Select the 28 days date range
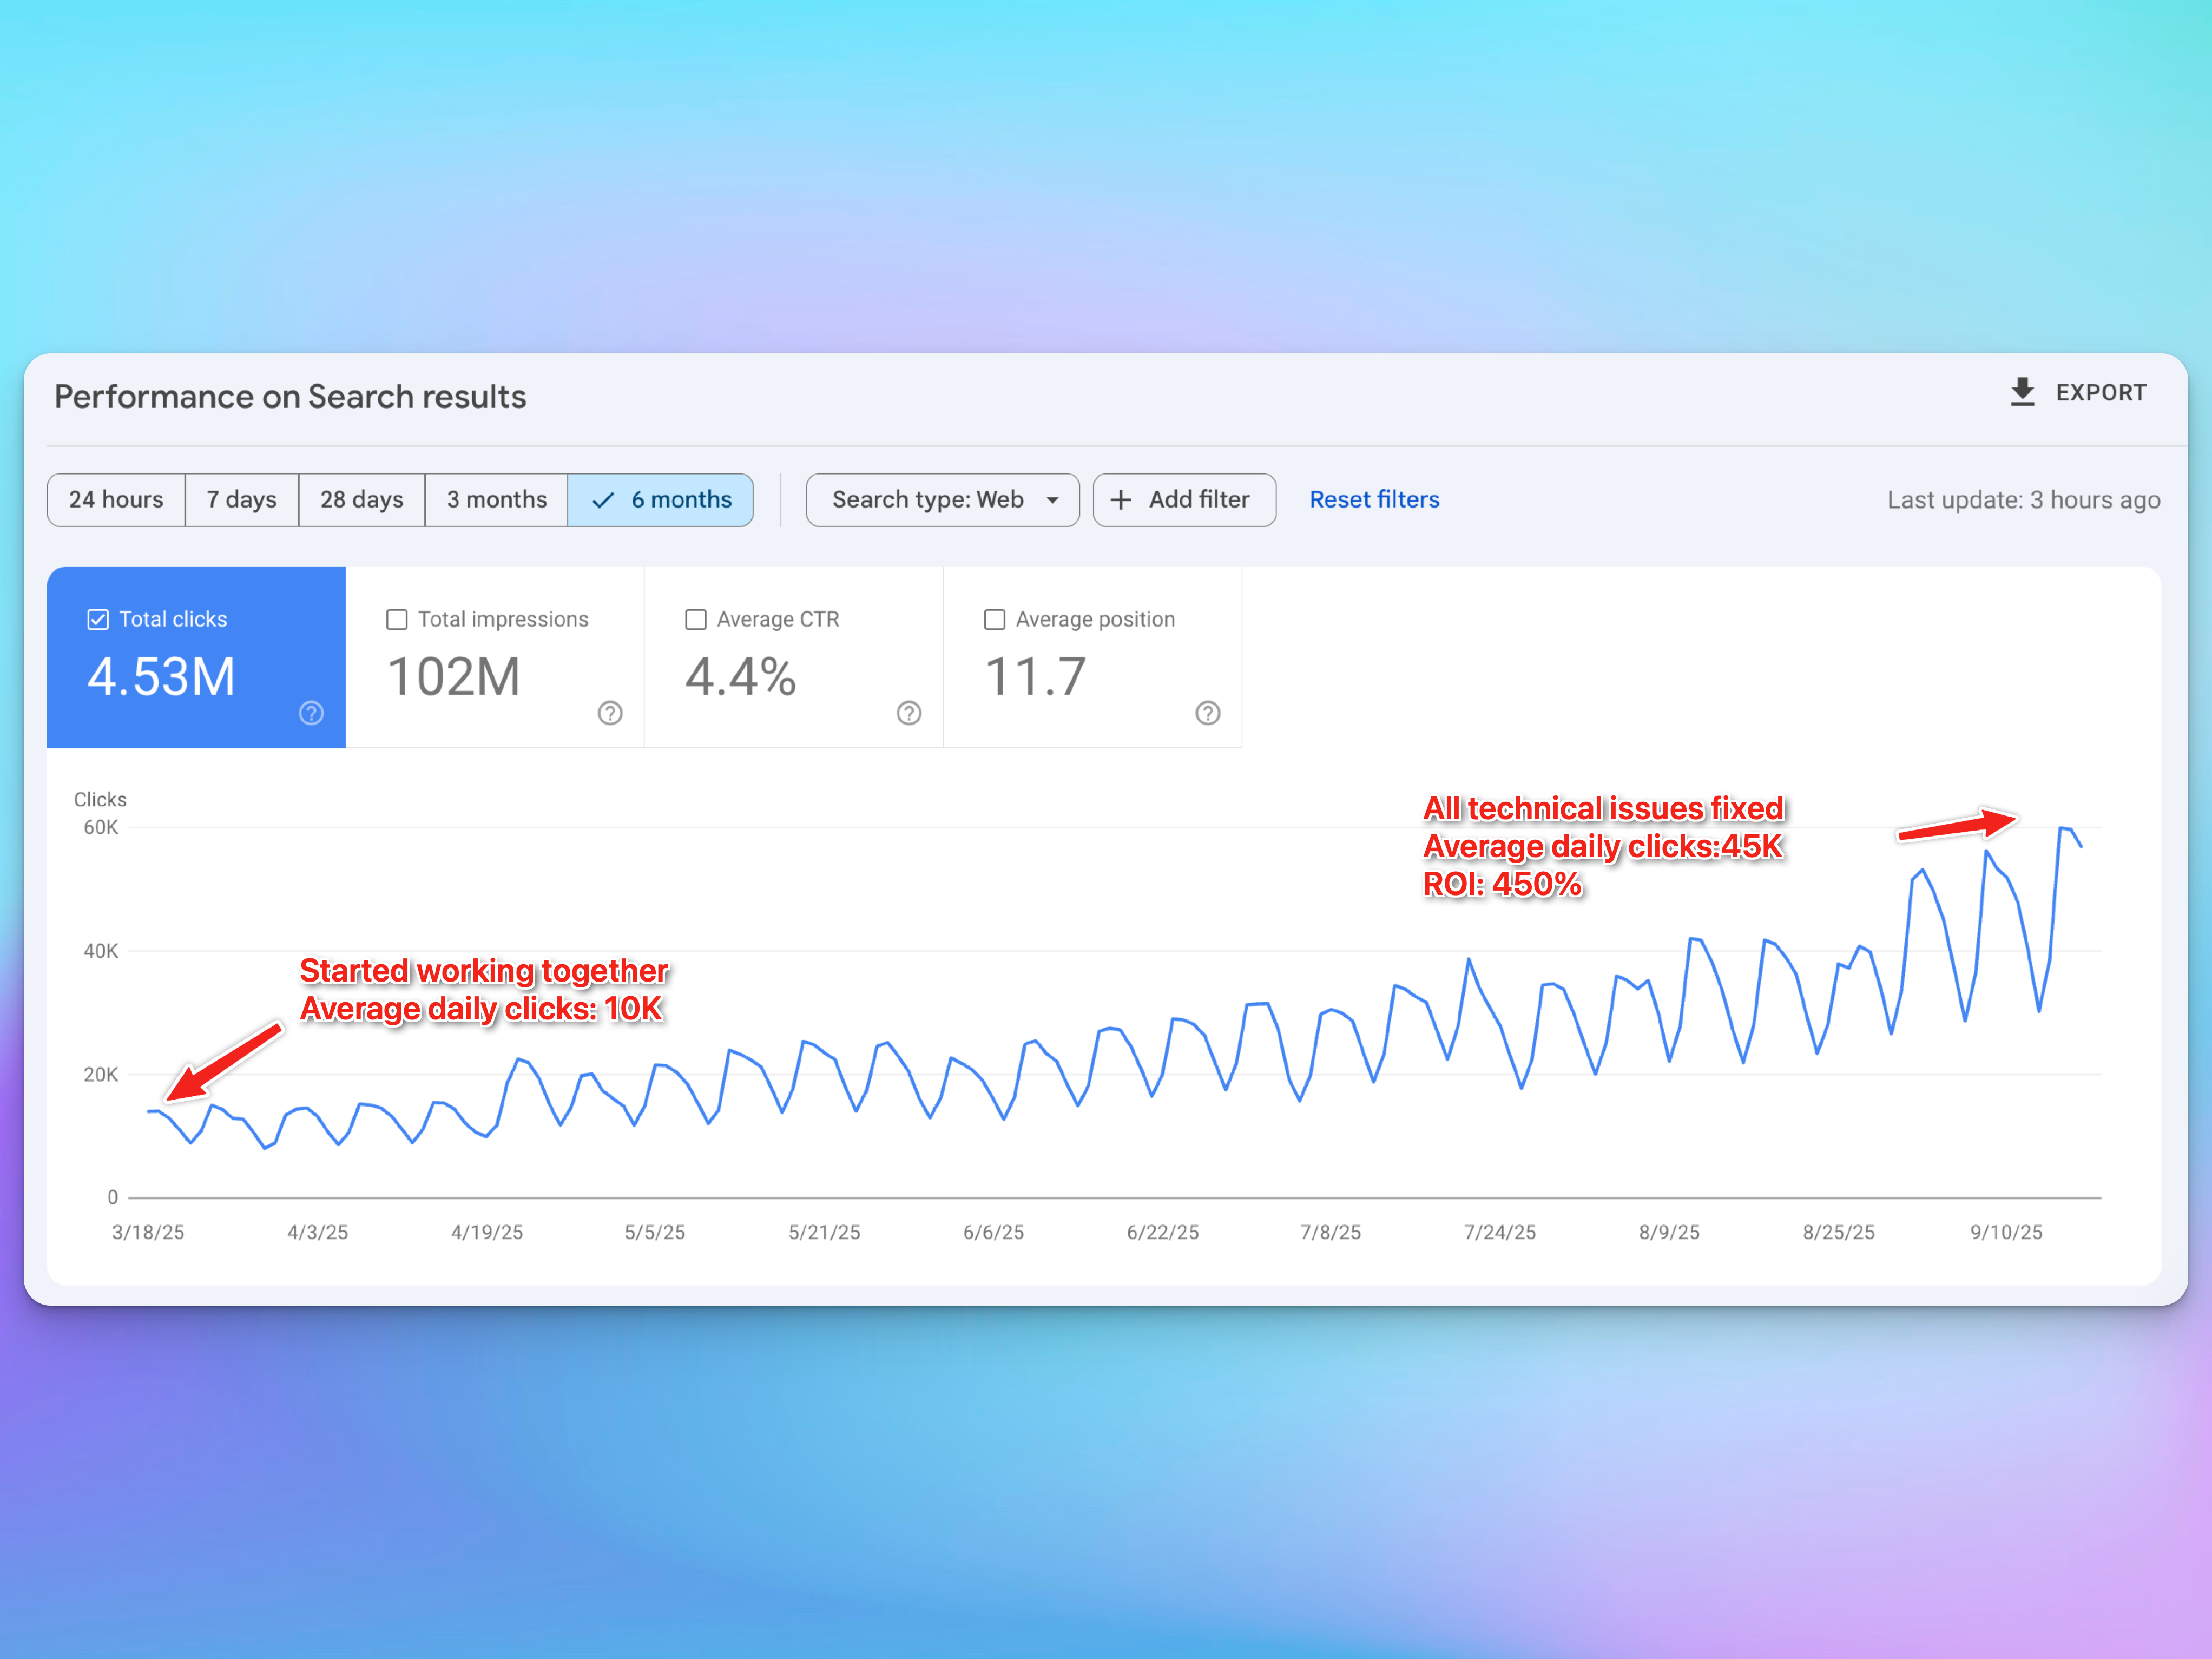The image size is (2212, 1659). click(362, 500)
